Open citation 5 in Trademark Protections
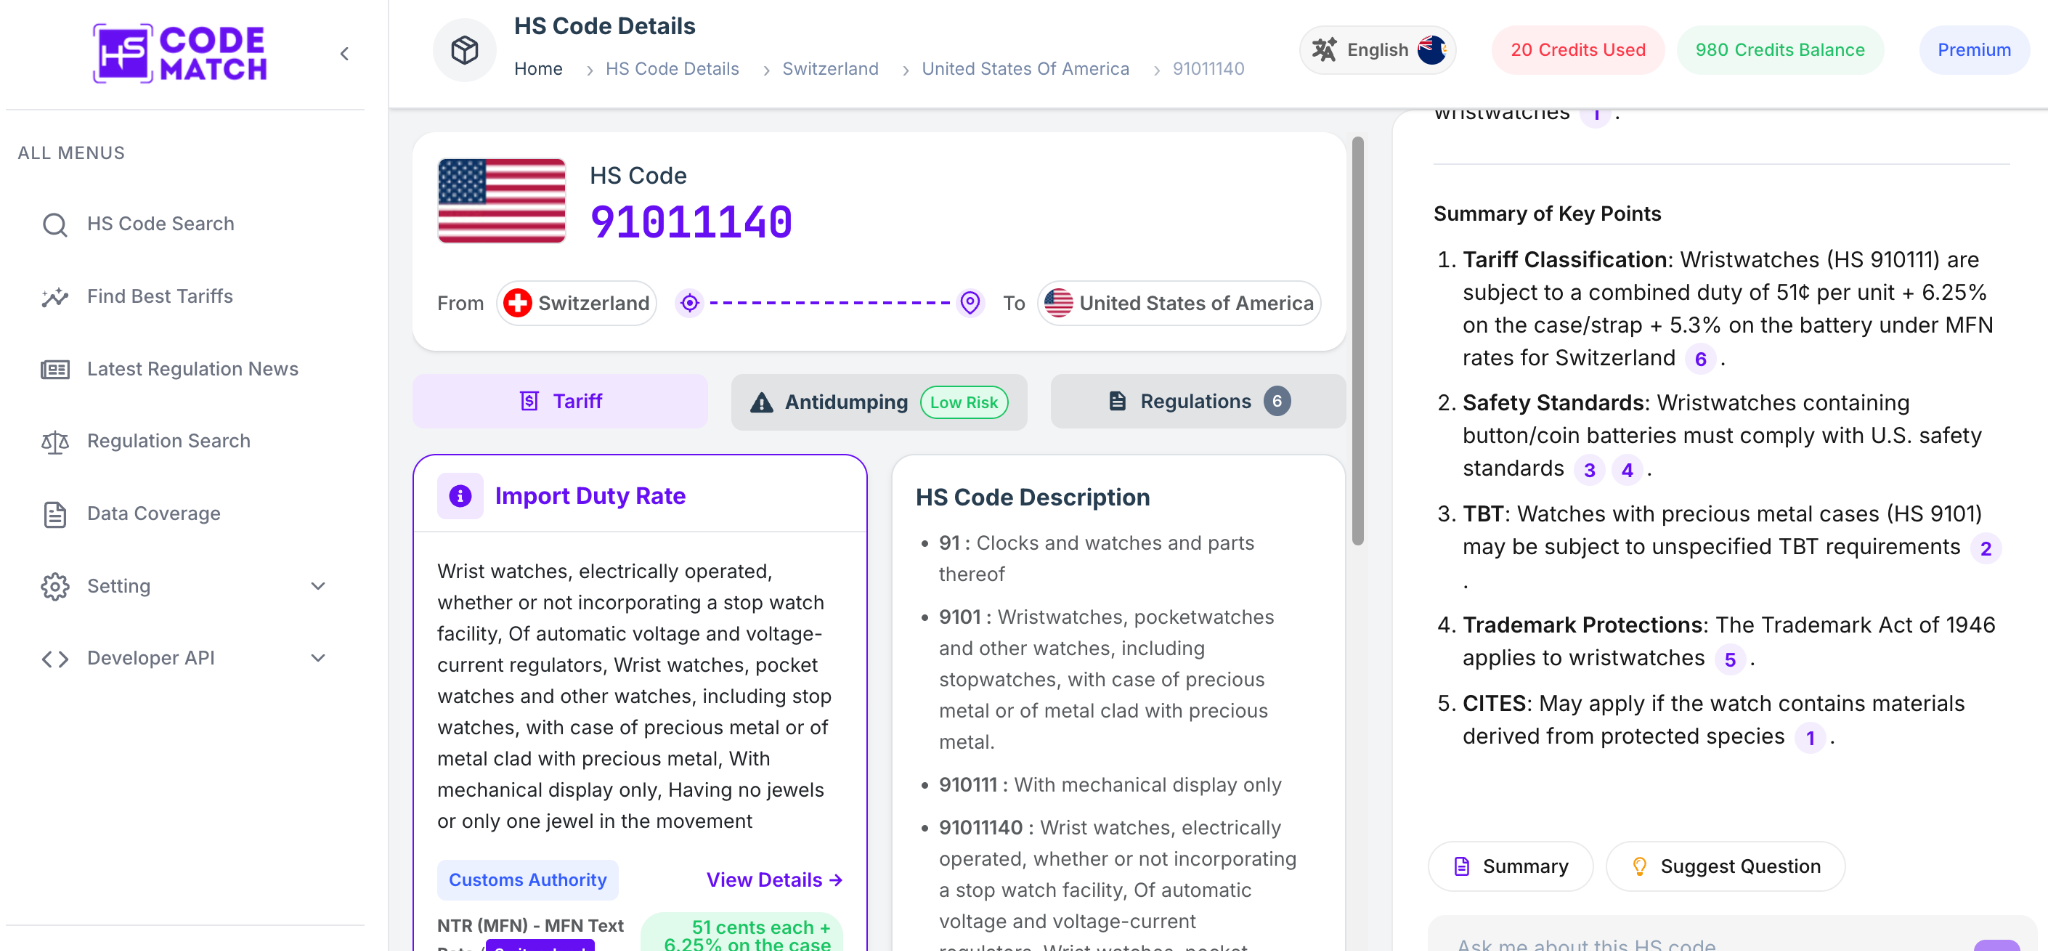 1730,659
